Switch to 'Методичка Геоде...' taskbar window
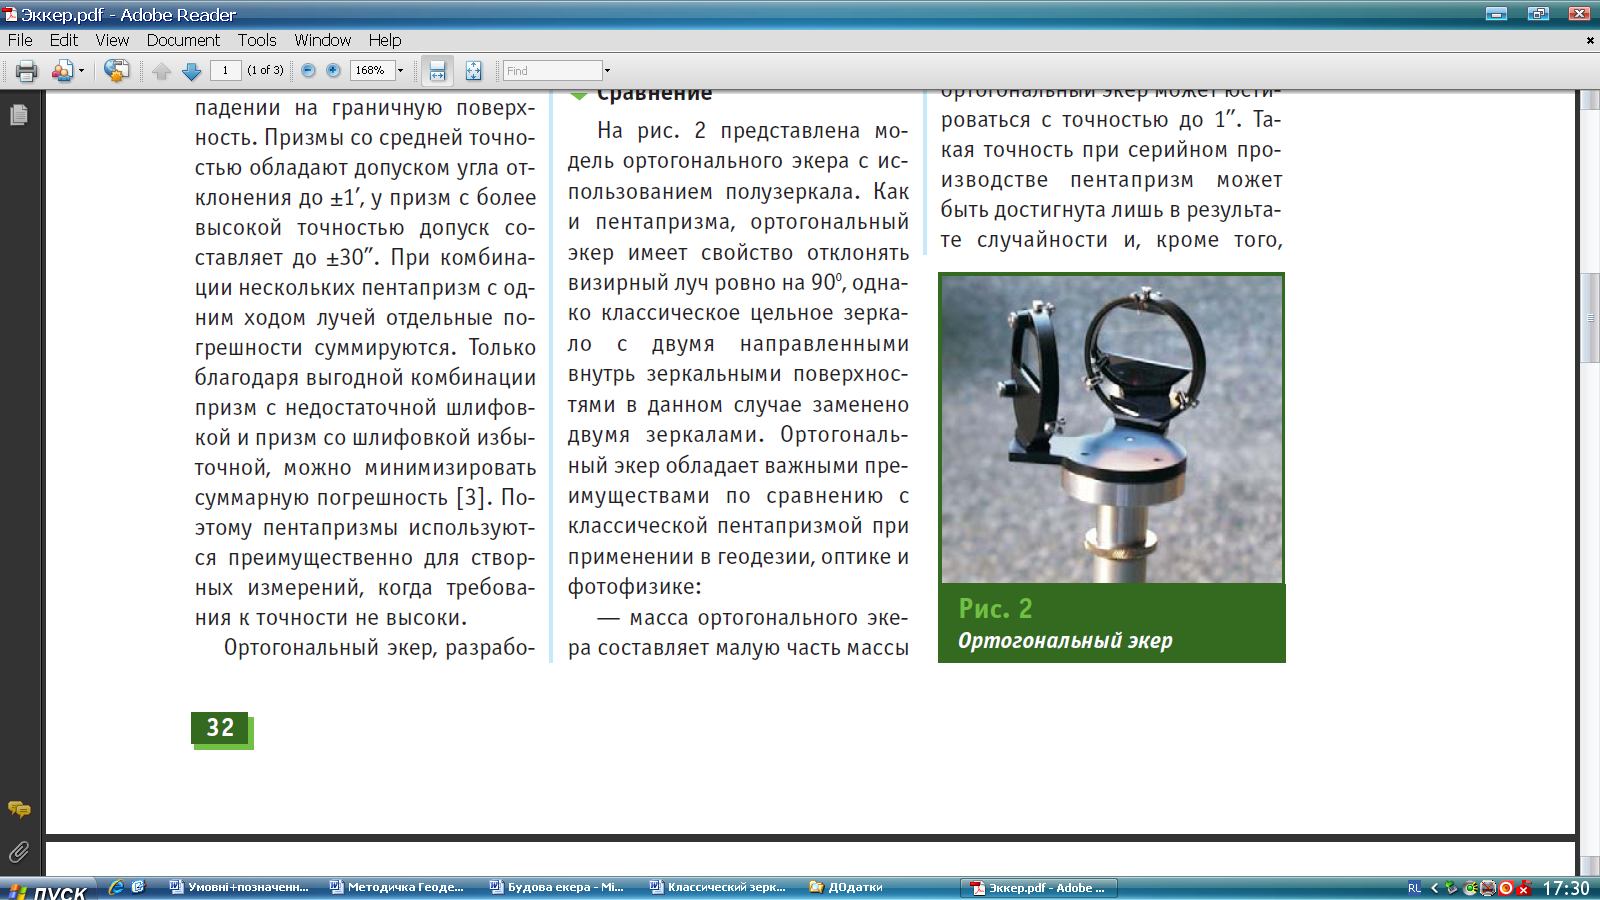1600x900 pixels. pos(399,887)
